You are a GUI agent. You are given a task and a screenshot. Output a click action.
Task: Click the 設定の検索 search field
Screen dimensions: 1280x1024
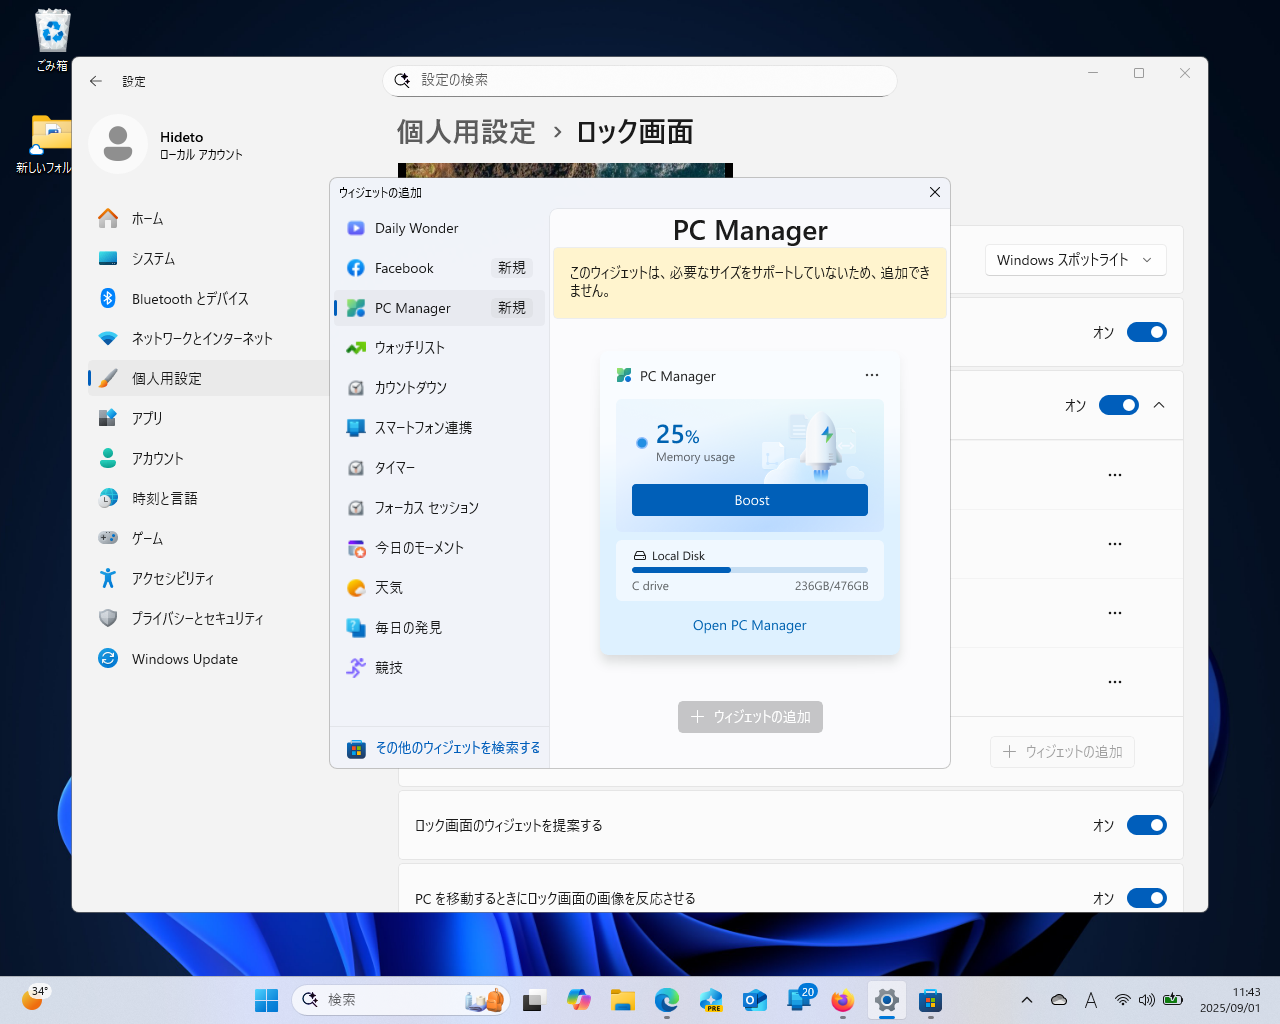[x=640, y=81]
